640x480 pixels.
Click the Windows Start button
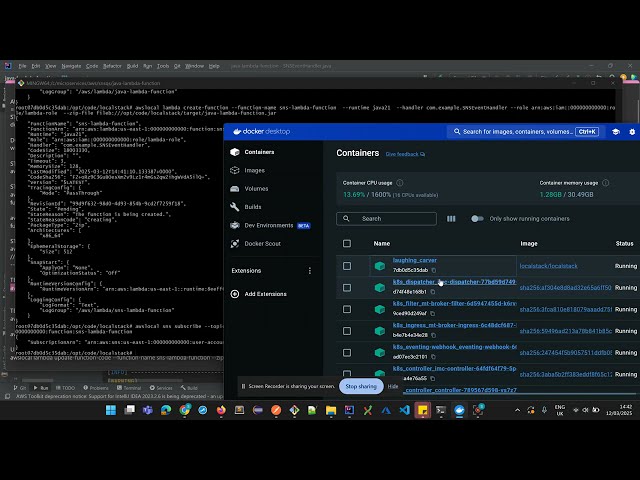pyautogui.click(x=111, y=410)
